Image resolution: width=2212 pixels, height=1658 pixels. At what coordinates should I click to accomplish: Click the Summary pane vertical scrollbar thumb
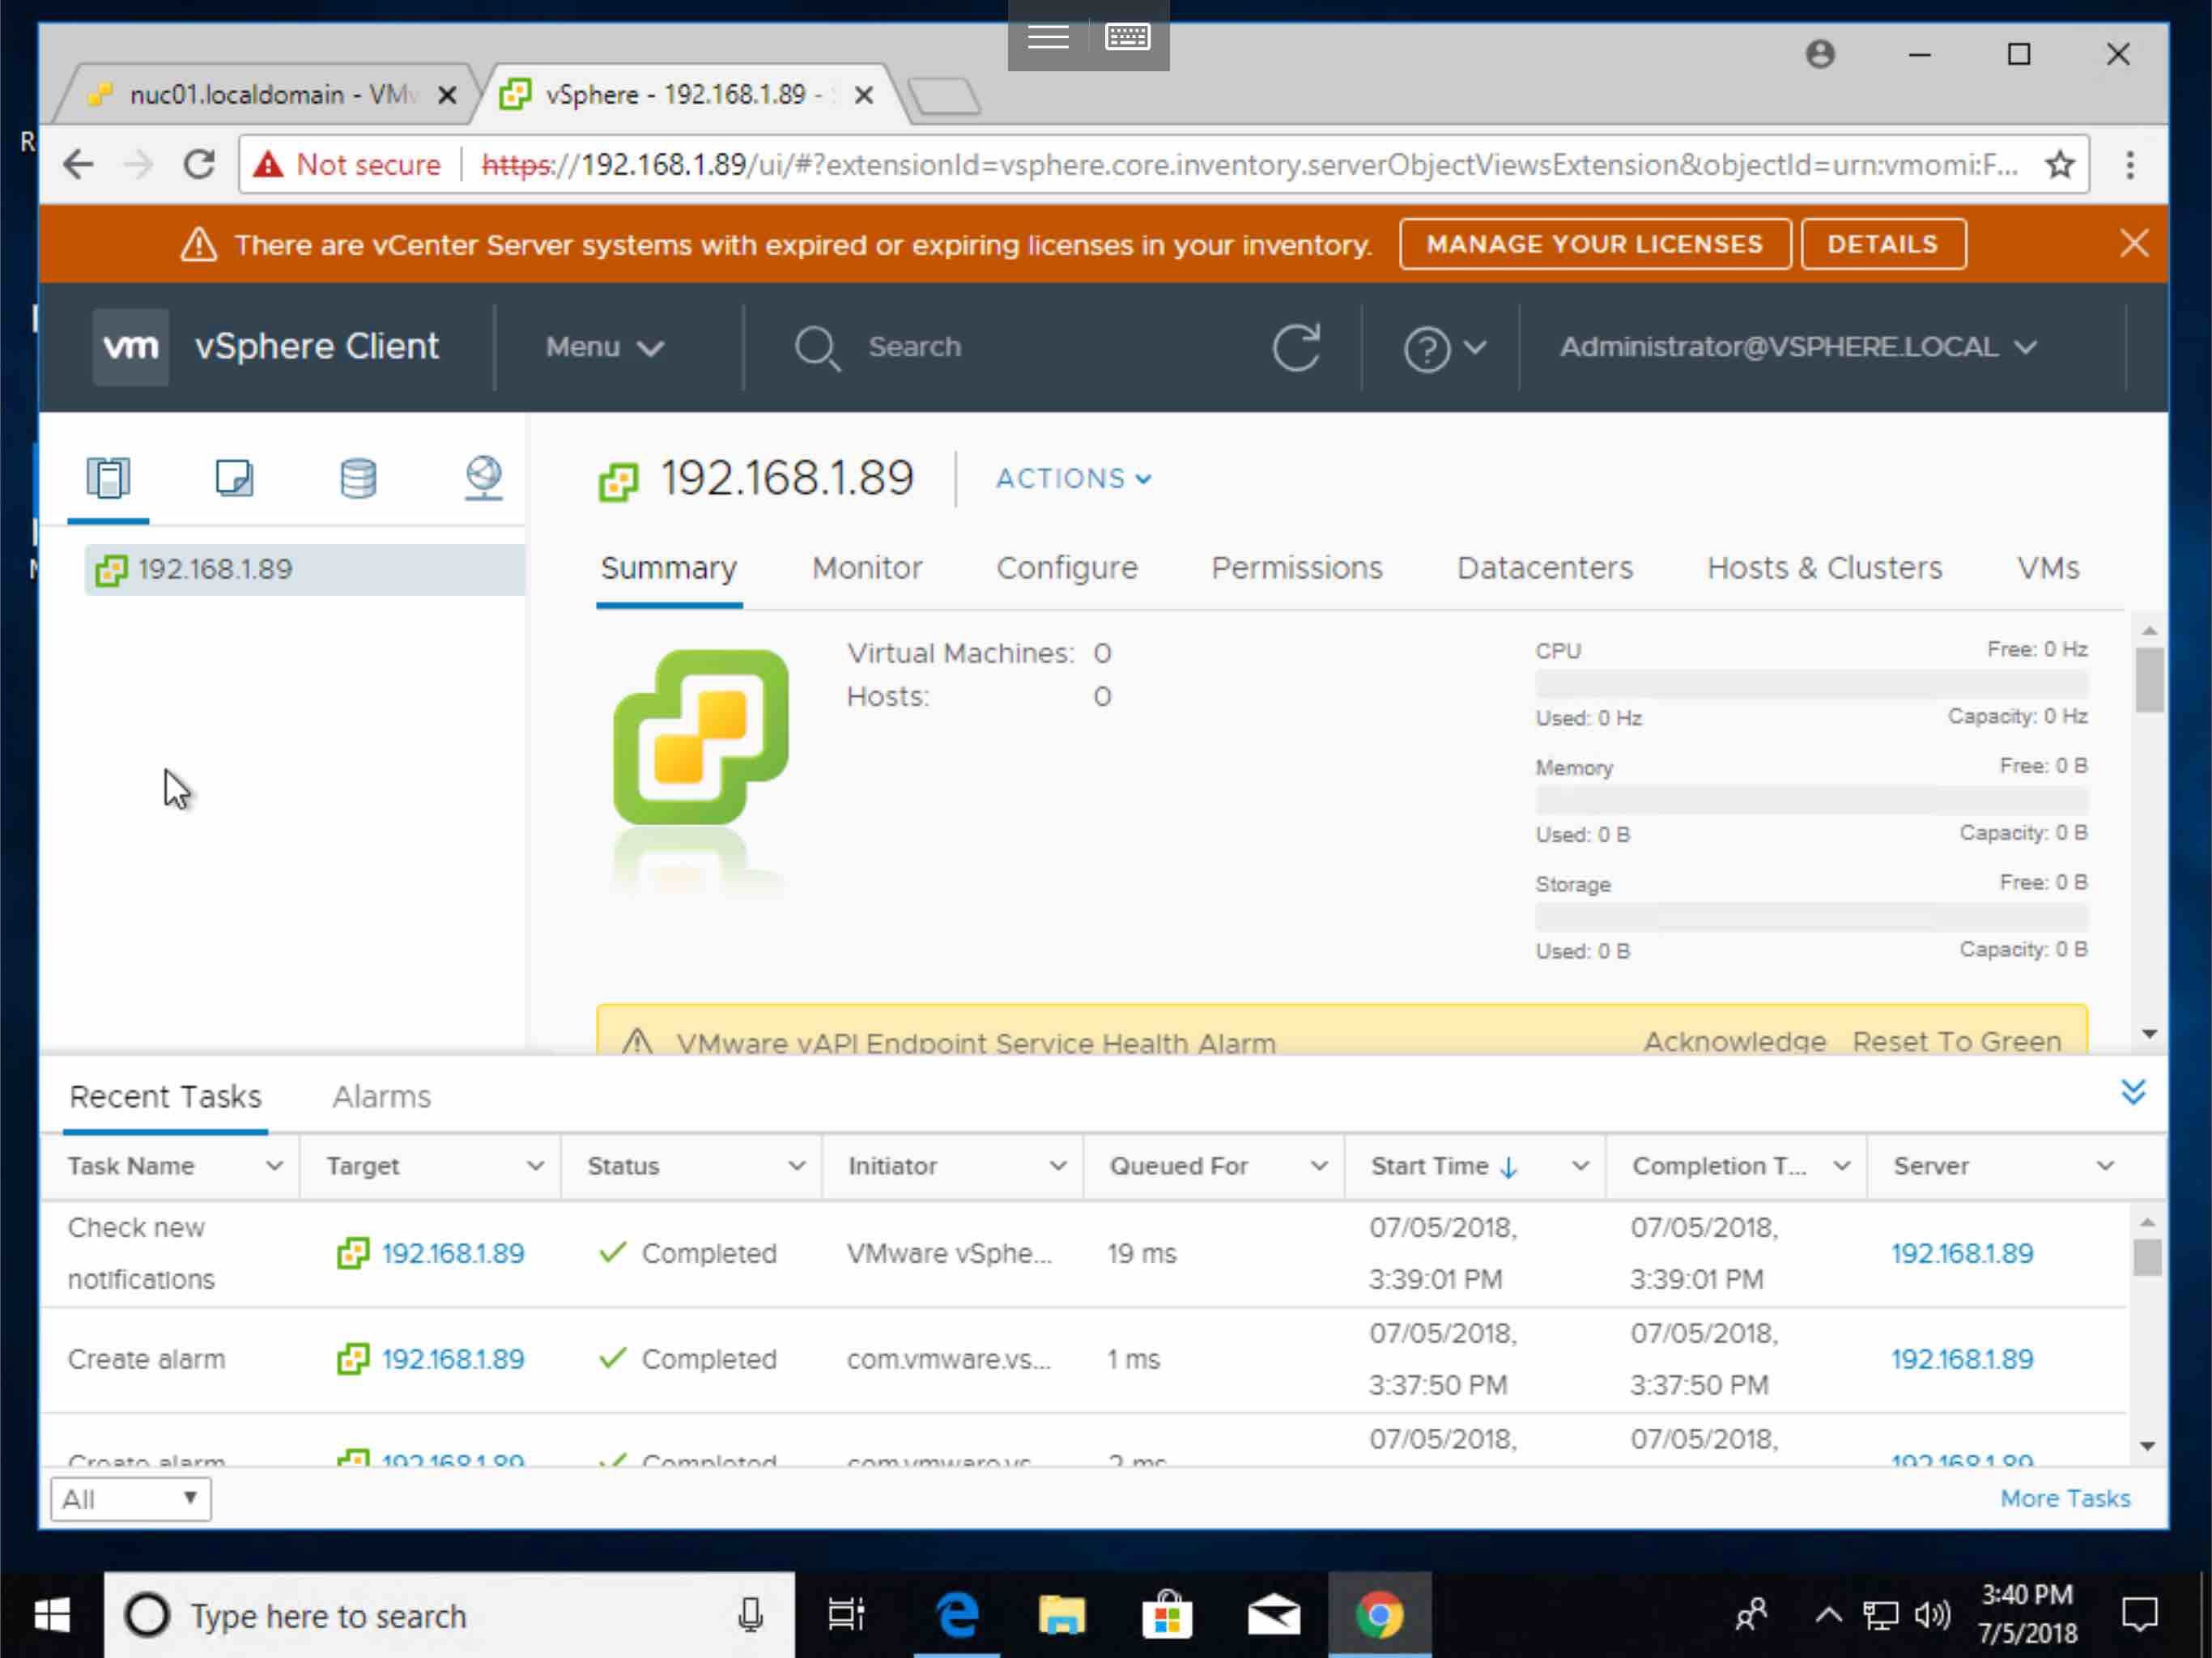click(x=2149, y=680)
